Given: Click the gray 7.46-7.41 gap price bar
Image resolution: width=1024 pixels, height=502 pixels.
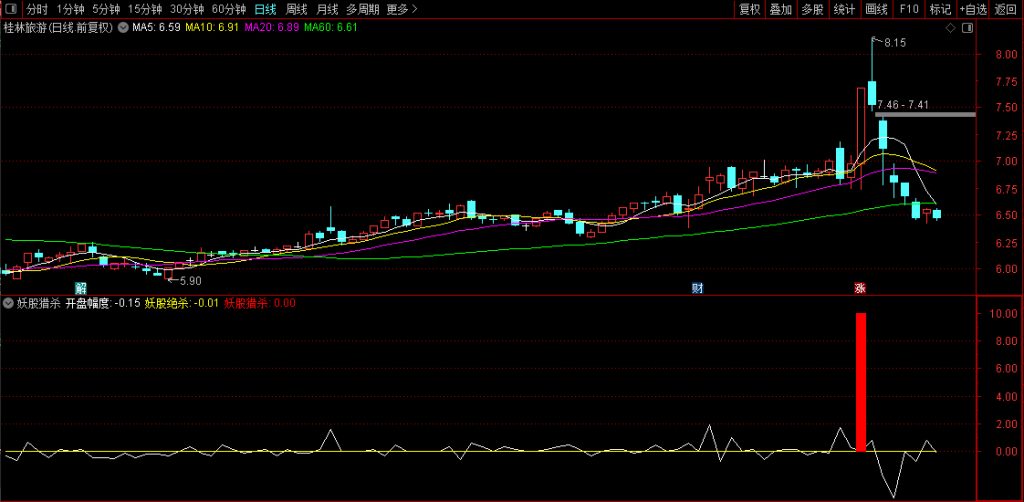Looking at the screenshot, I should pos(925,114).
